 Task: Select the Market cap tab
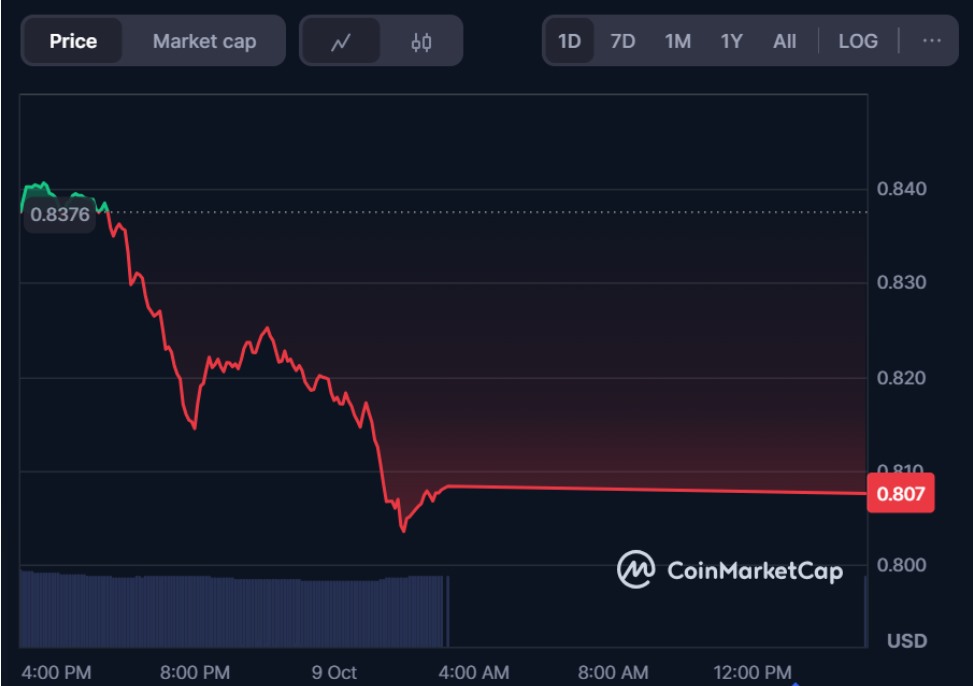point(204,41)
